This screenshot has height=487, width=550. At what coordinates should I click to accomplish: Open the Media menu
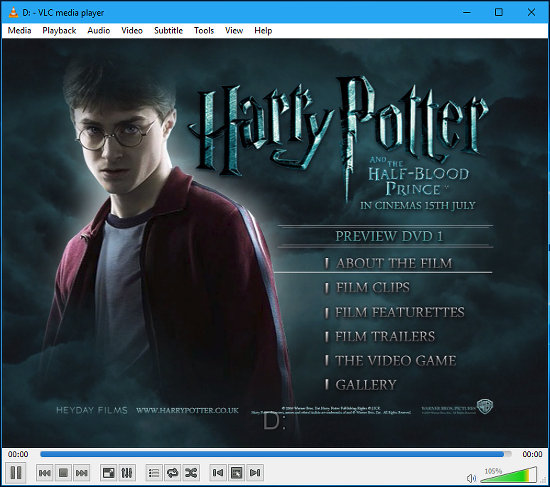pos(19,31)
